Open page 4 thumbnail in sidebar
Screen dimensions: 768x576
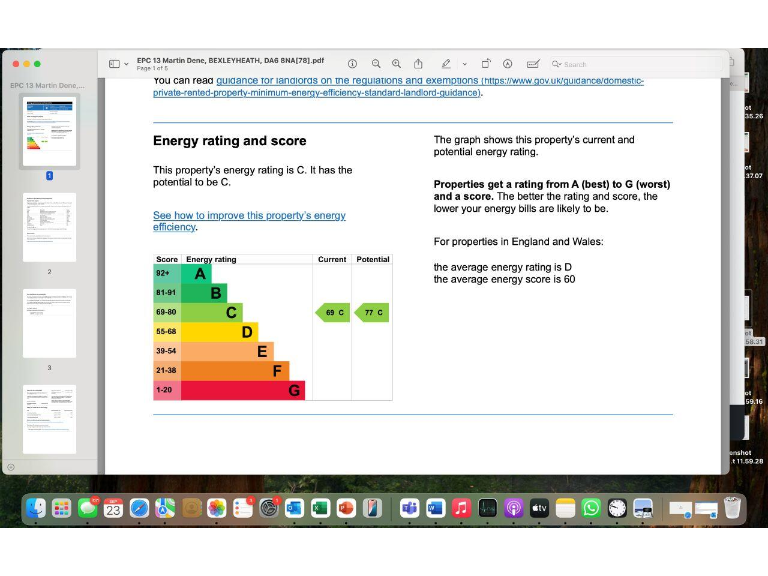click(49, 418)
